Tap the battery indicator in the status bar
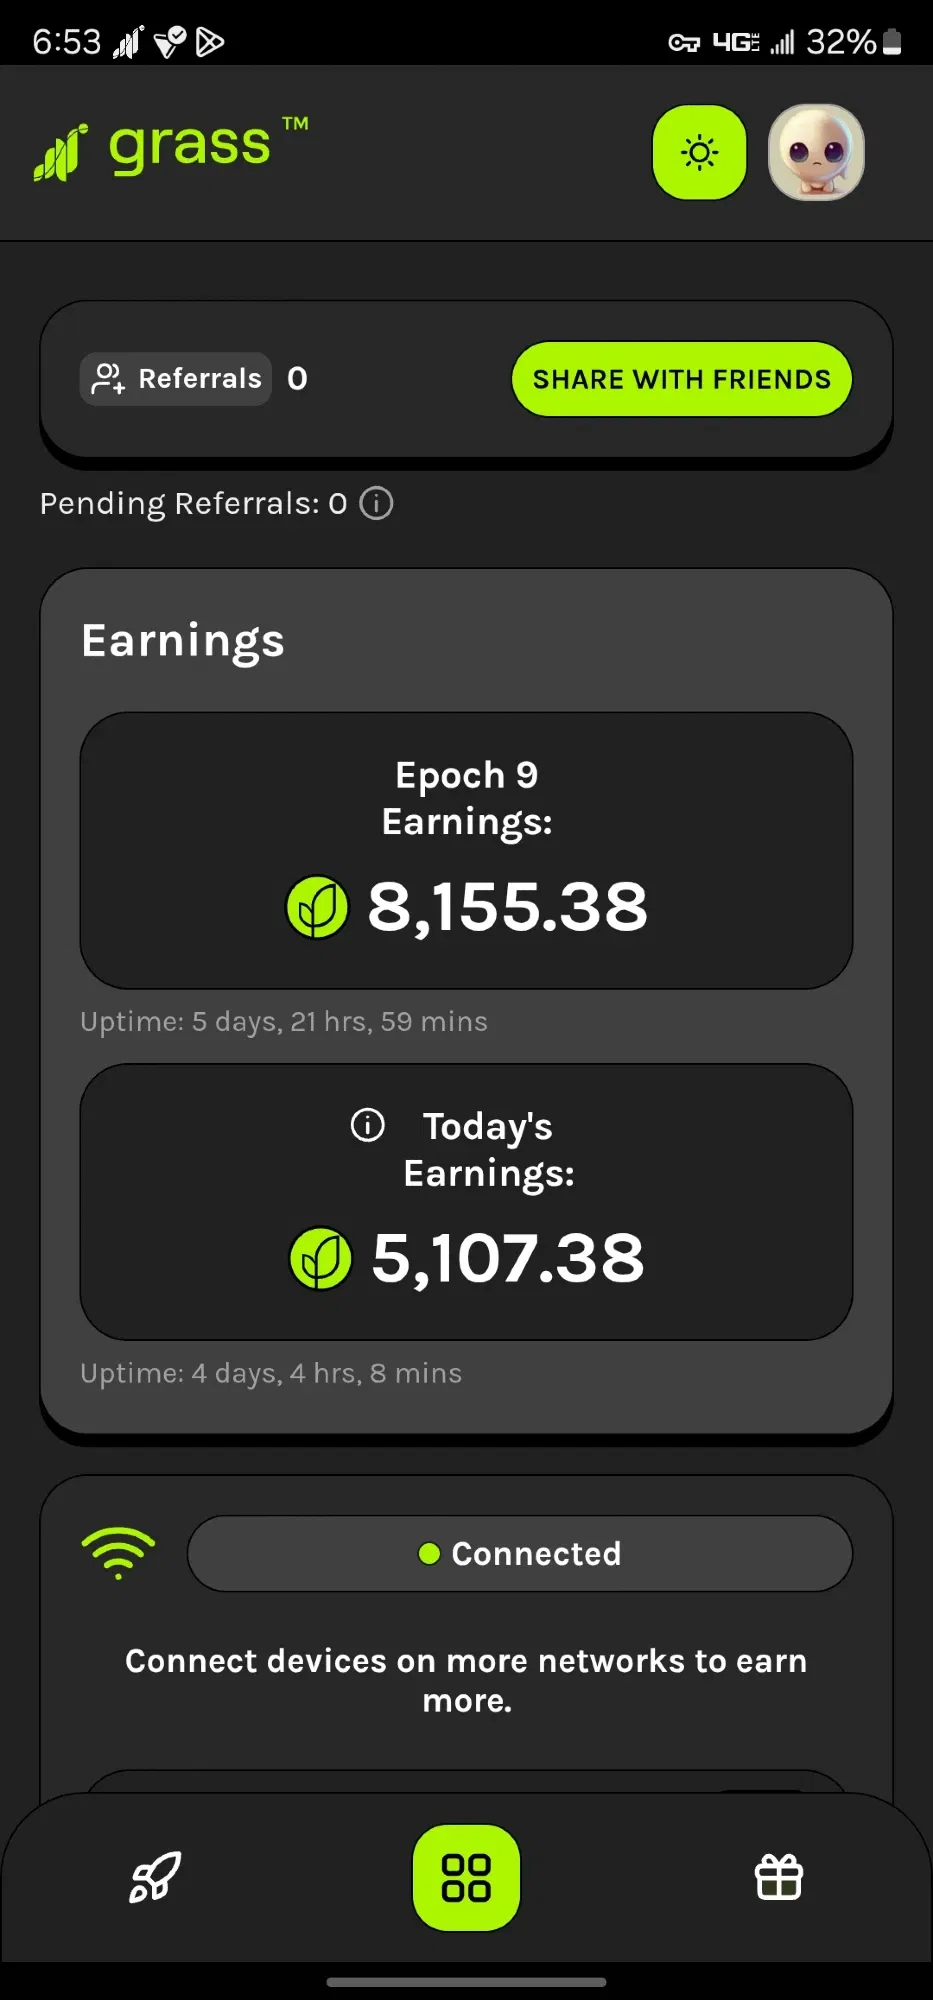 [893, 42]
